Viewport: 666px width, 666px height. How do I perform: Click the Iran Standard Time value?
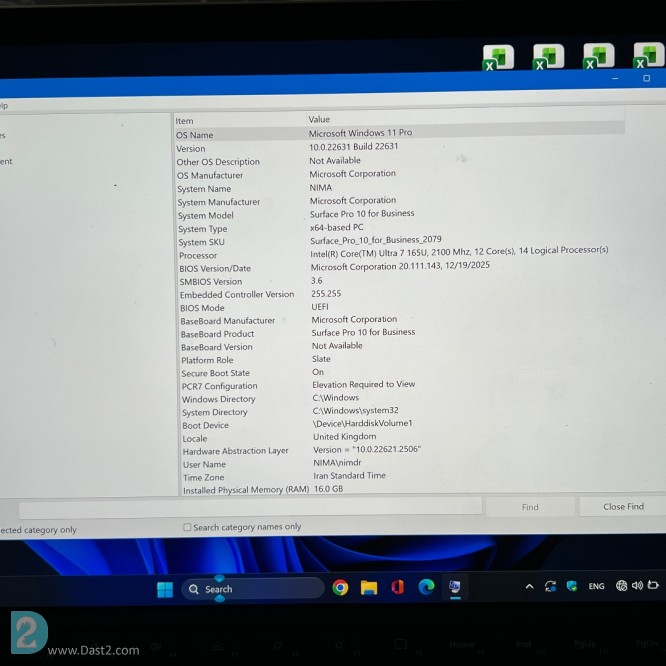click(350, 476)
